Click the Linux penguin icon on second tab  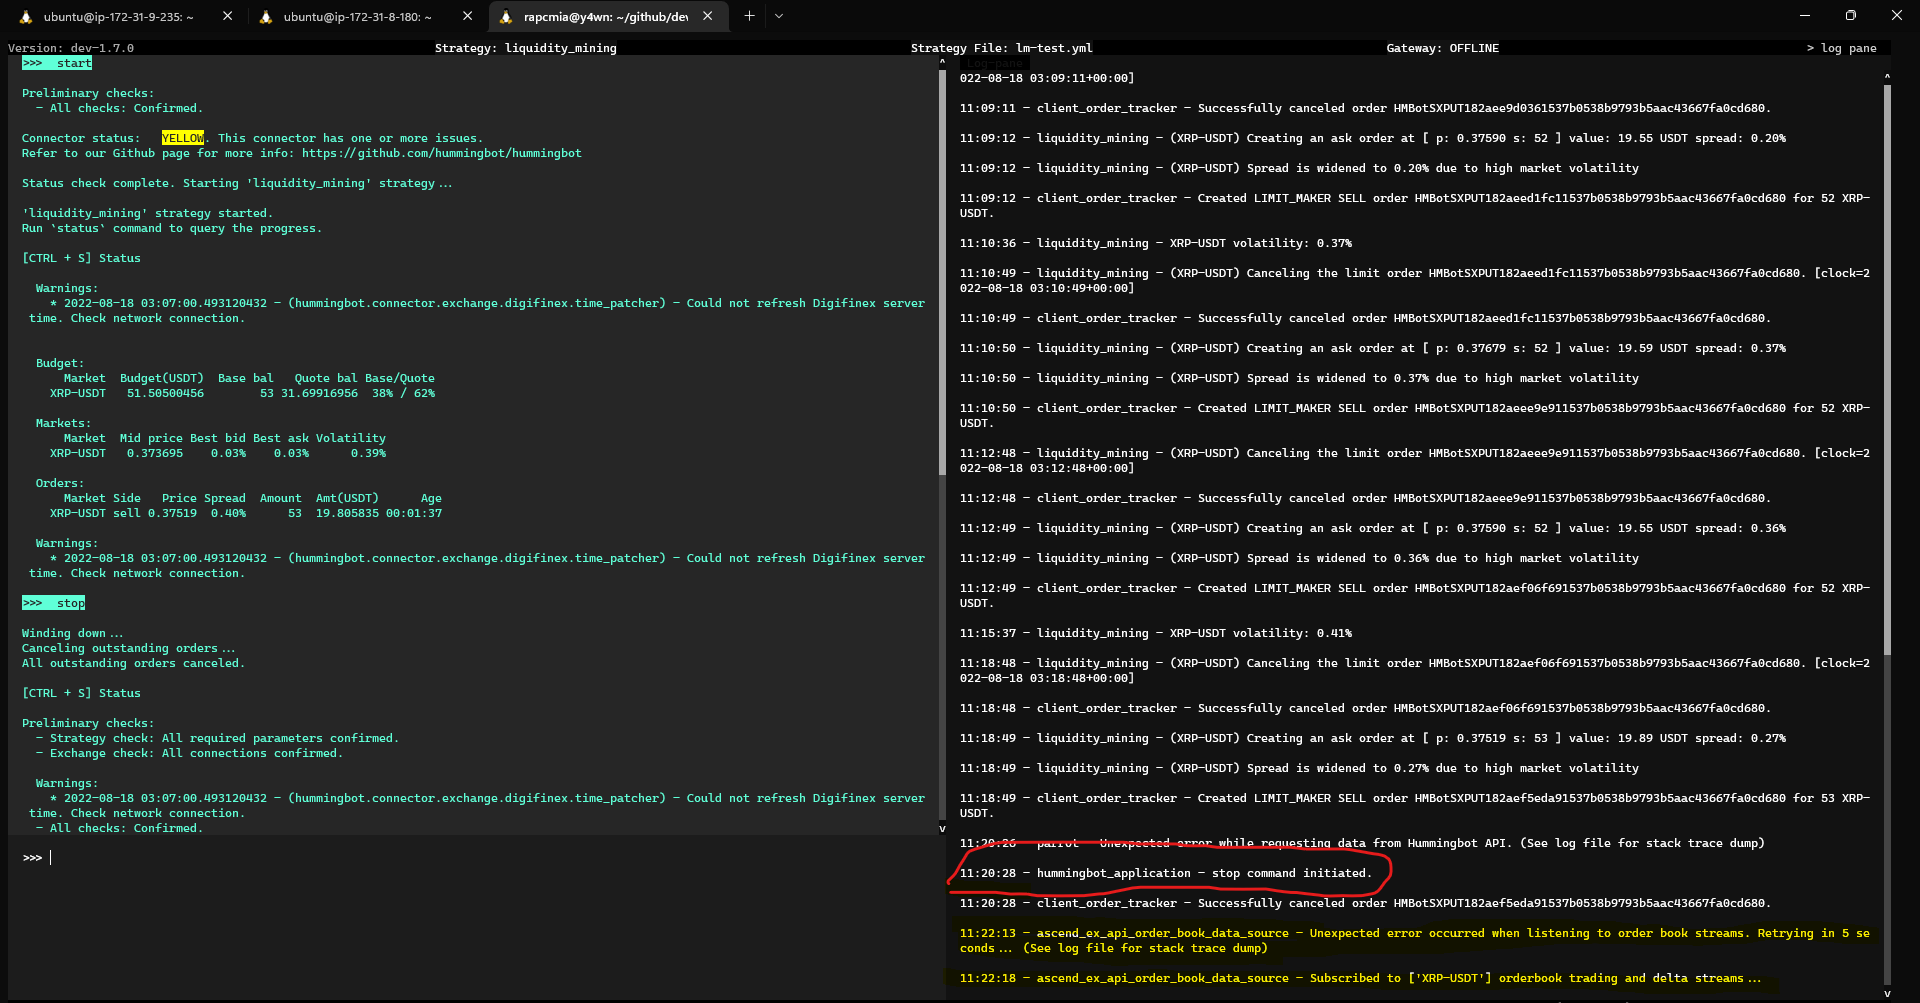[x=266, y=17]
